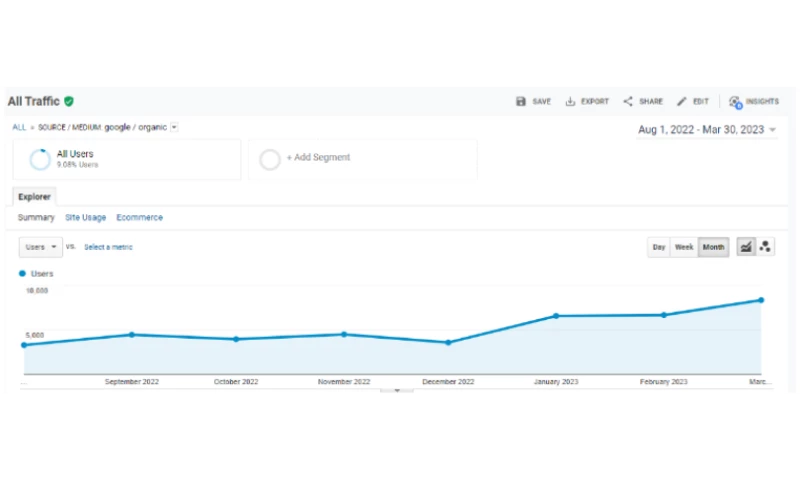Screen dimensions: 800x480
Task: Click the All Users segment circle icon
Action: 40,159
